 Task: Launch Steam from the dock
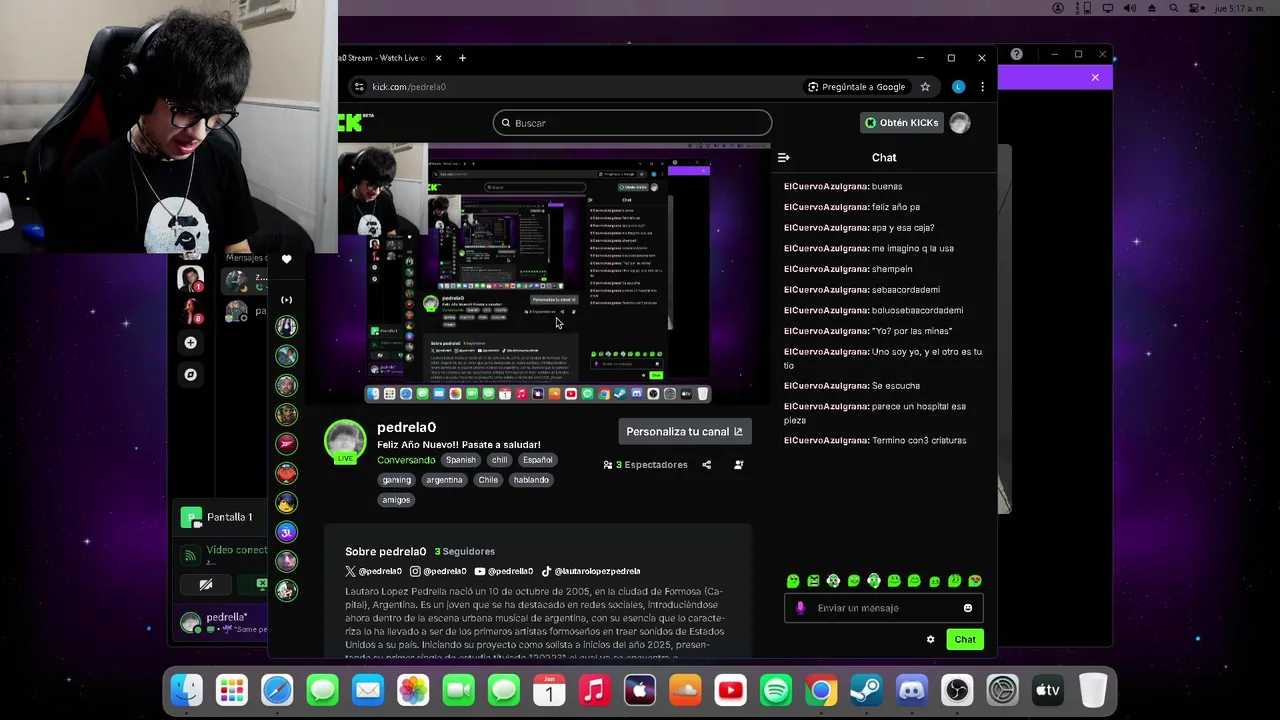(866, 690)
